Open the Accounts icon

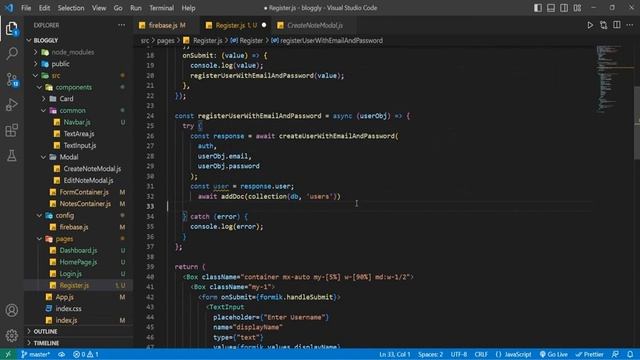click(12, 310)
